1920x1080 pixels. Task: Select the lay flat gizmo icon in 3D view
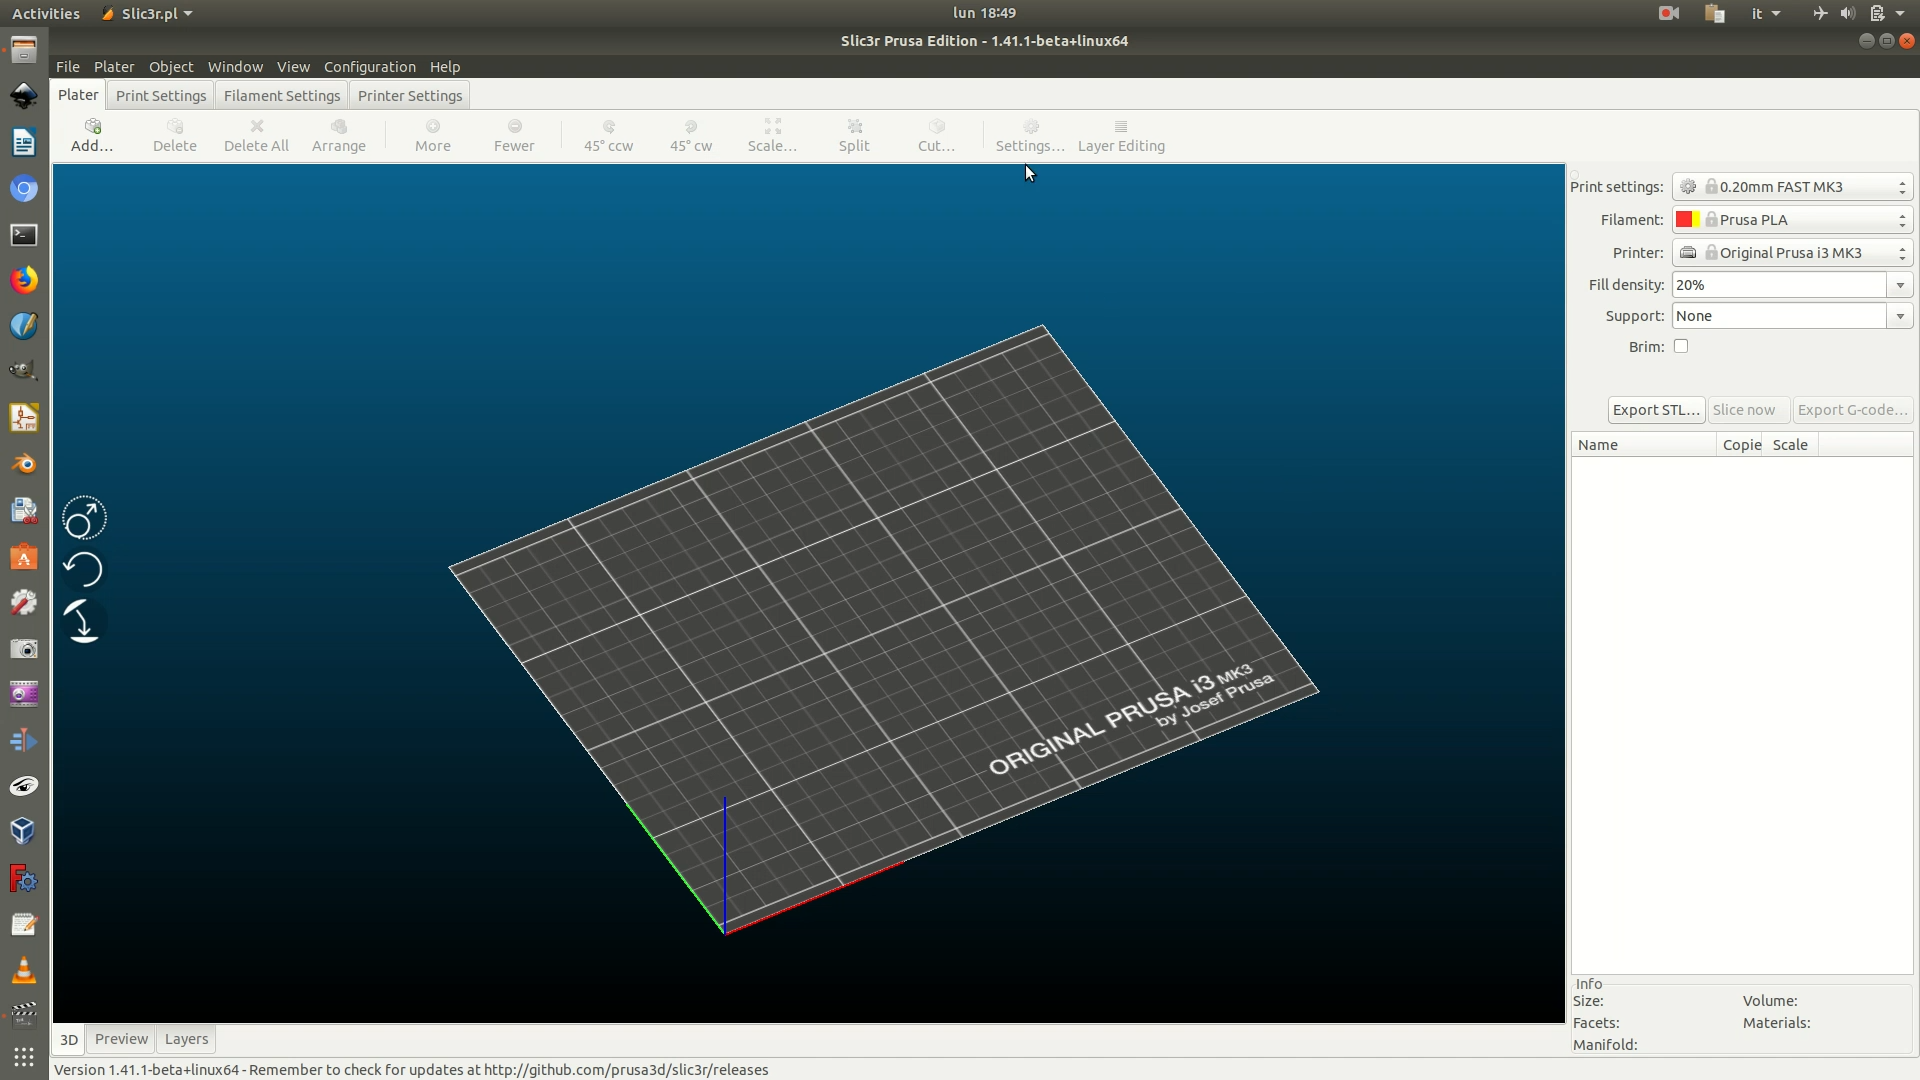[84, 621]
